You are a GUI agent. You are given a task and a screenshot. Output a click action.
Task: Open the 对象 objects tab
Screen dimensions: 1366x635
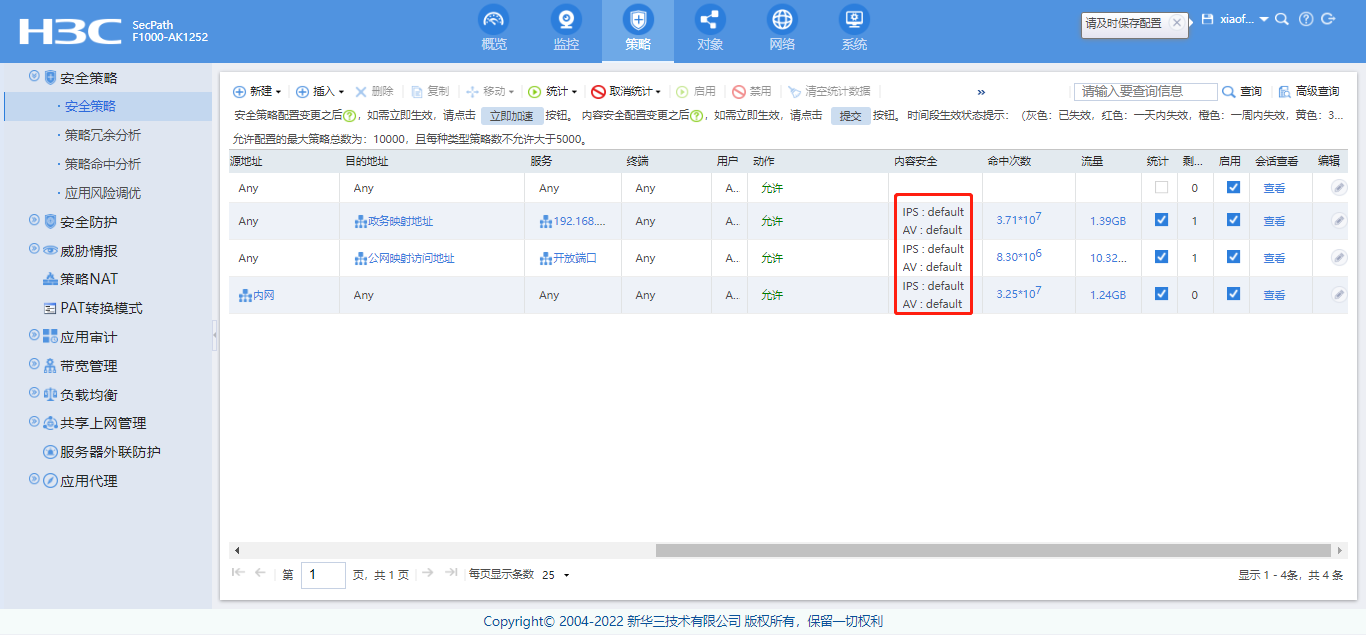tap(710, 29)
